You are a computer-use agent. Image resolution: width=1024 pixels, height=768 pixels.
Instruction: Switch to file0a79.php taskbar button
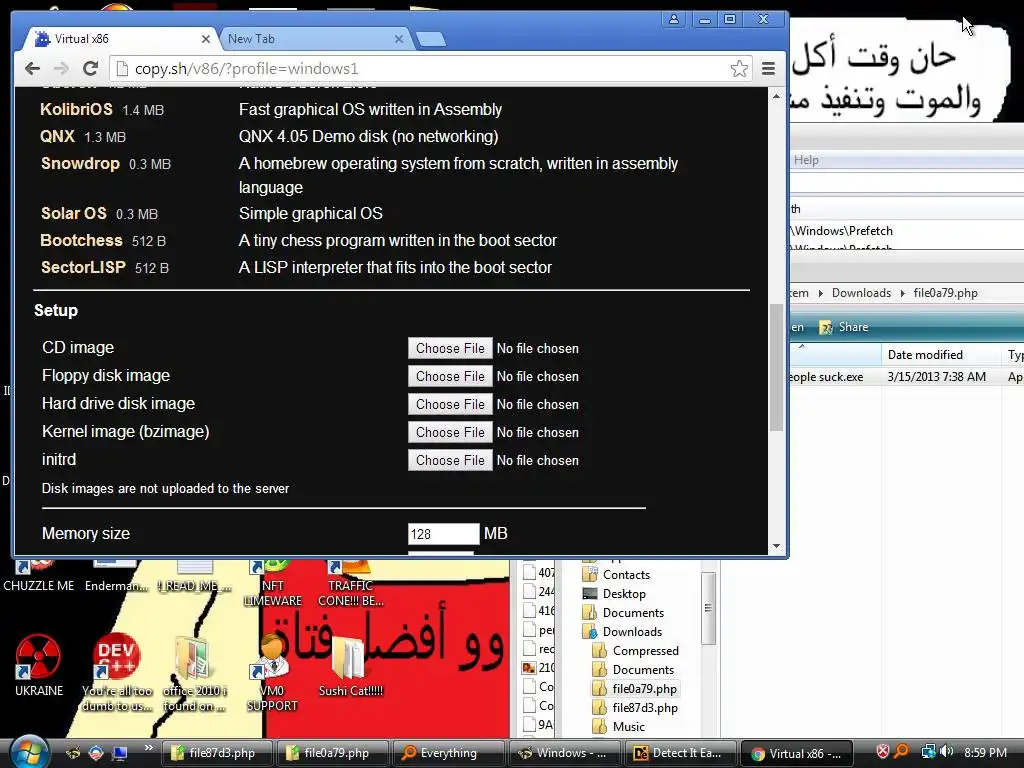point(332,753)
